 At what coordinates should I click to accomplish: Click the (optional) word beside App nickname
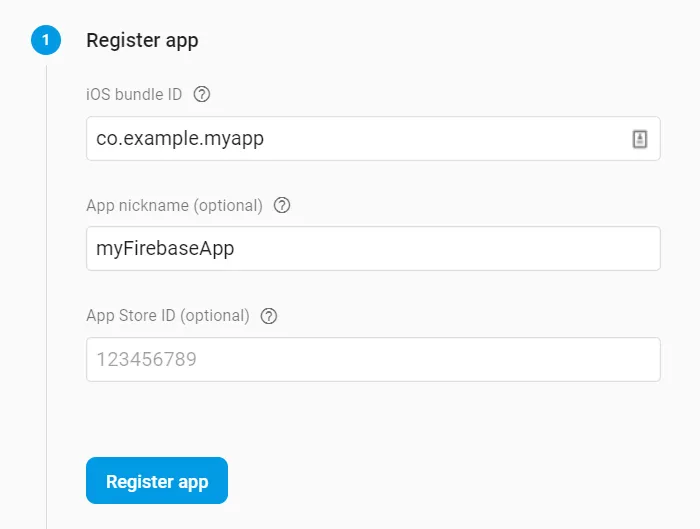(x=228, y=206)
